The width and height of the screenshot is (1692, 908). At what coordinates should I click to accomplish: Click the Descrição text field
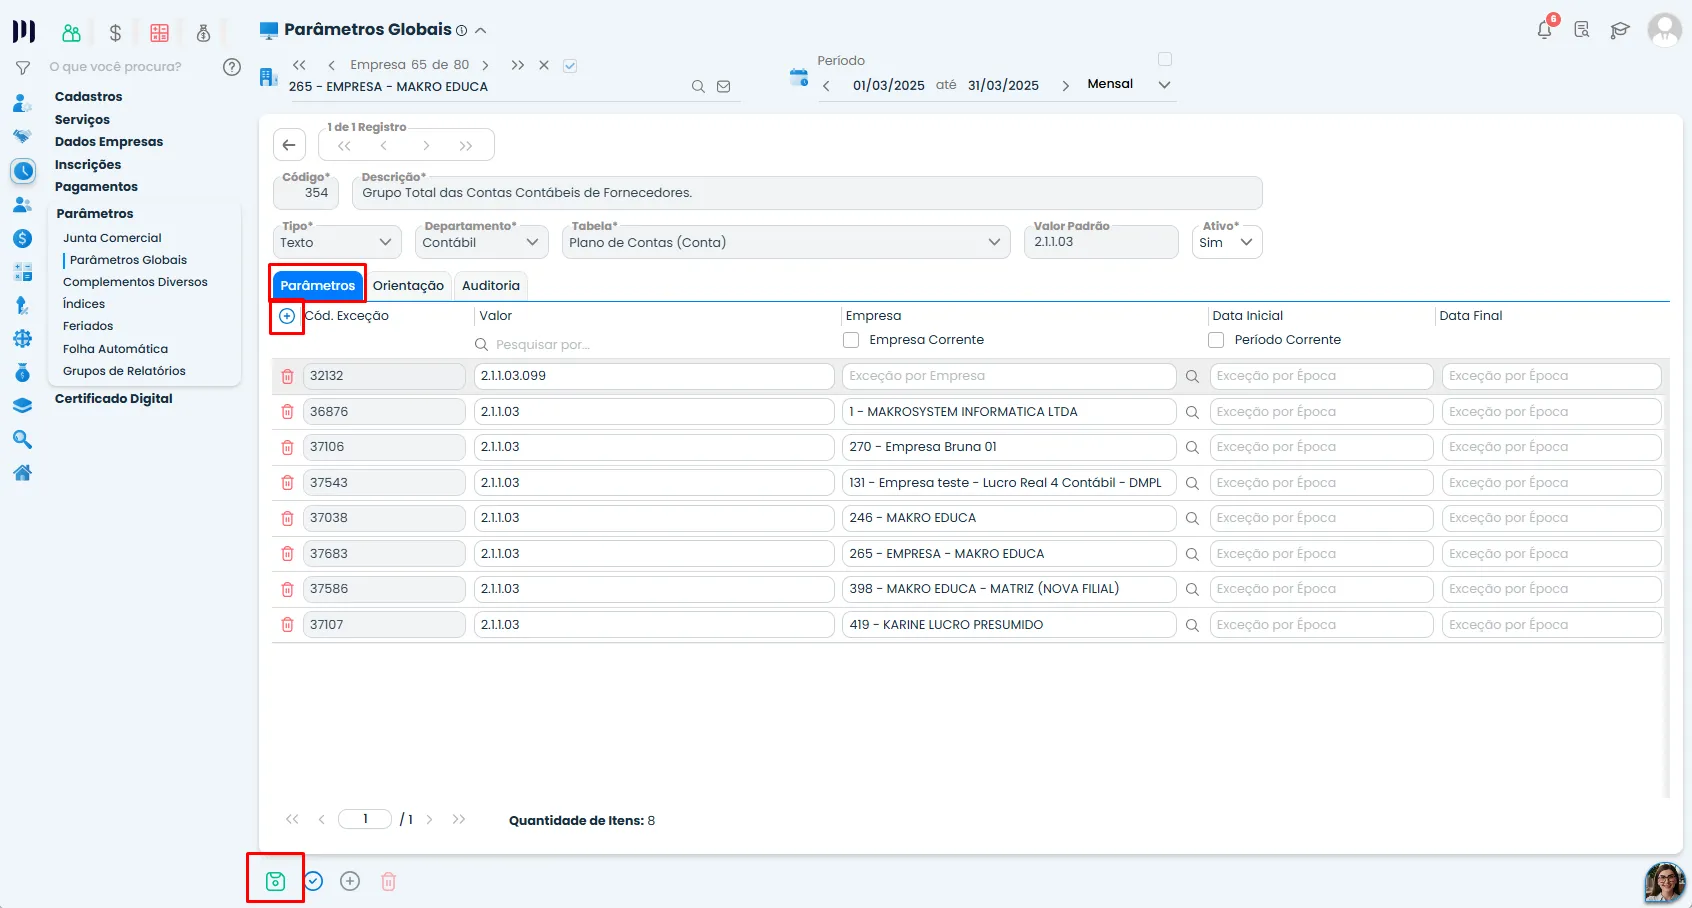[807, 193]
